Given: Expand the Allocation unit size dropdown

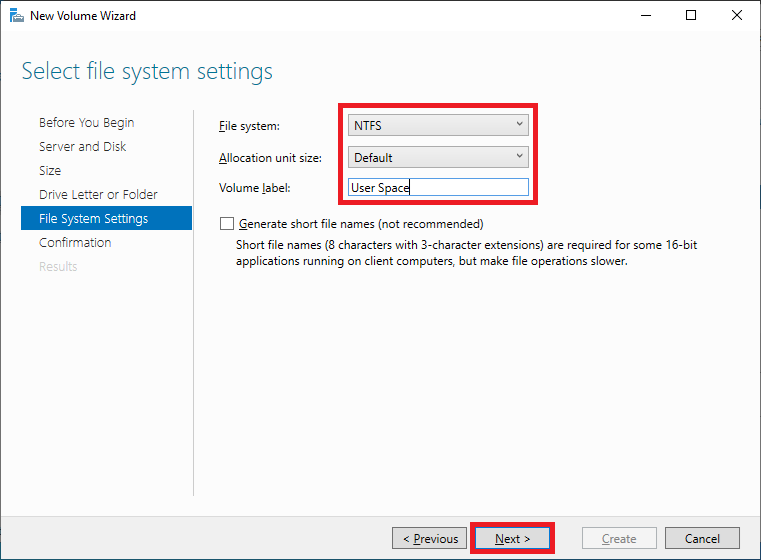Looking at the screenshot, I should [438, 157].
